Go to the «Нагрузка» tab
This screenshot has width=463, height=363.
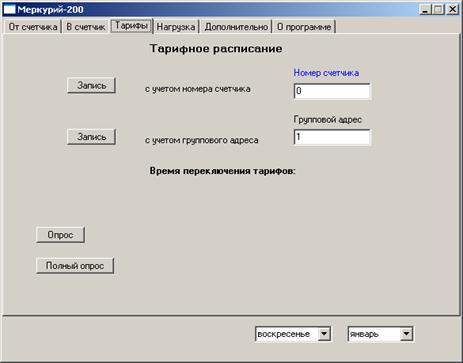(176, 27)
